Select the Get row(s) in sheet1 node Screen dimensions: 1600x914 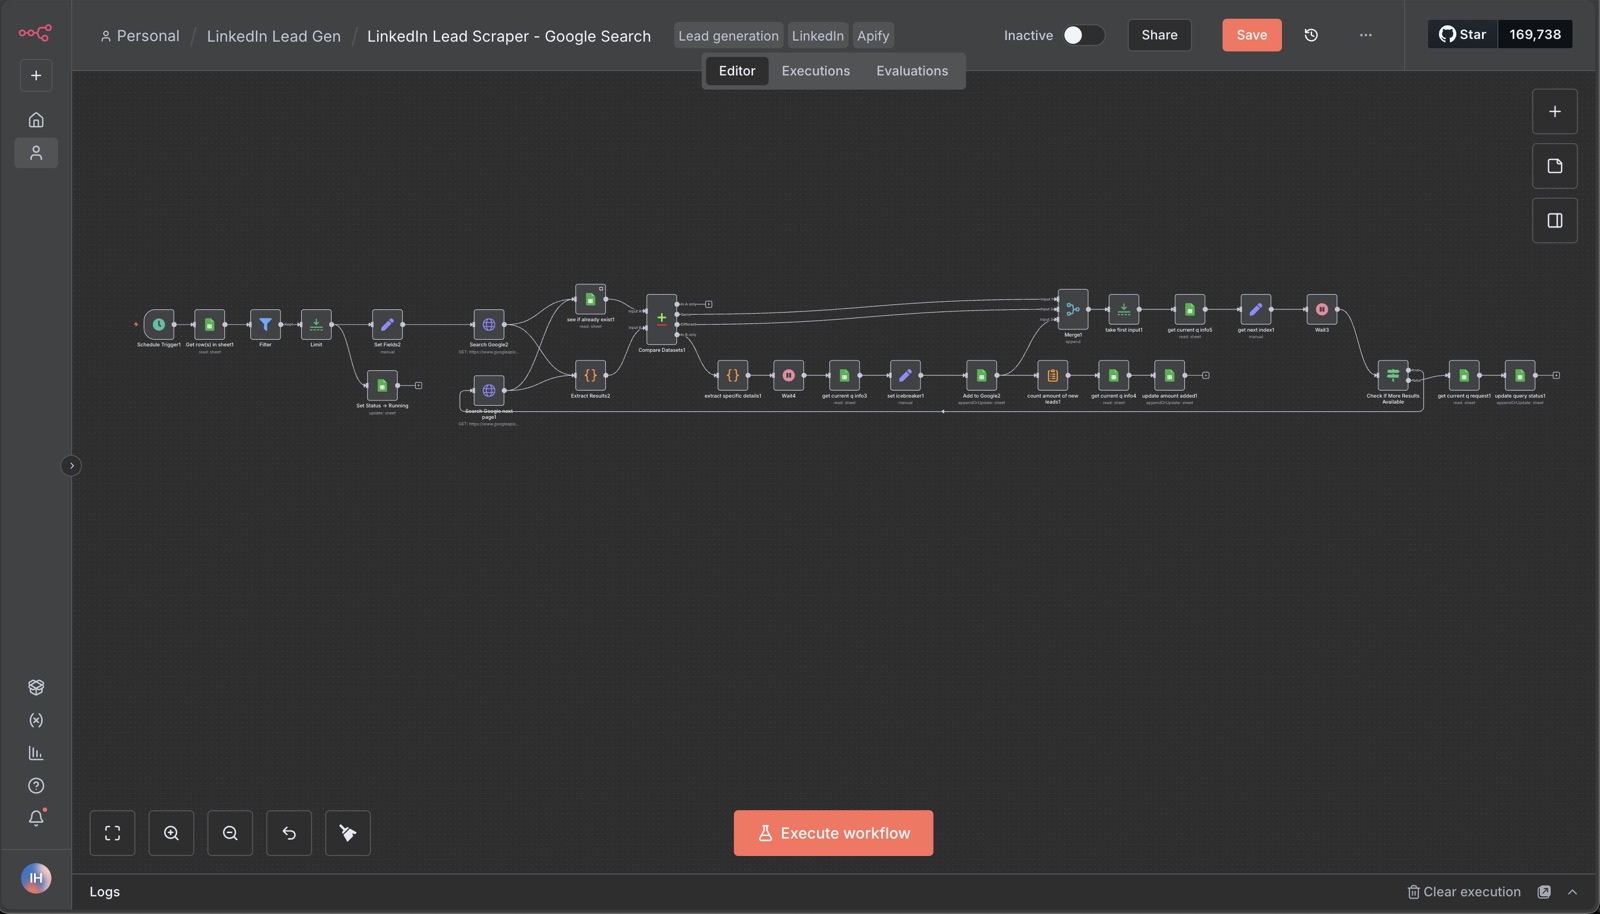point(209,324)
